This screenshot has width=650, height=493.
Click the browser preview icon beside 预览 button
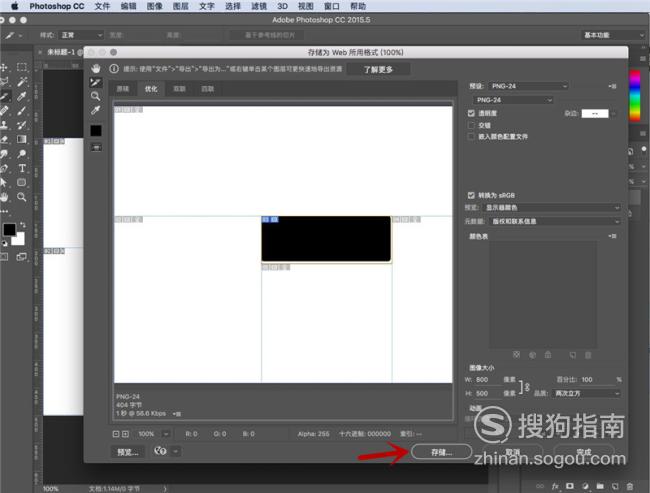[160, 451]
